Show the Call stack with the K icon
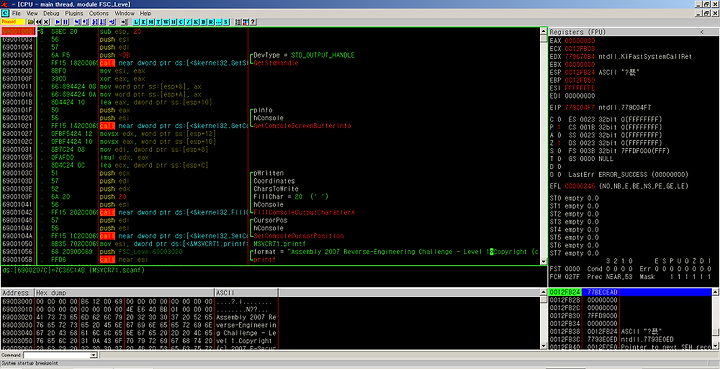720x369 pixels. (196, 22)
